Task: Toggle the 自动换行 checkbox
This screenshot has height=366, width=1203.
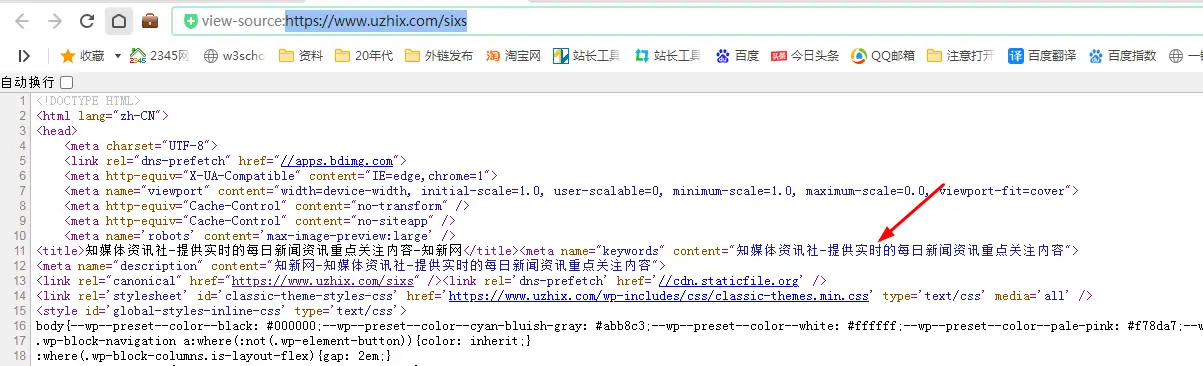Action: 67,82
